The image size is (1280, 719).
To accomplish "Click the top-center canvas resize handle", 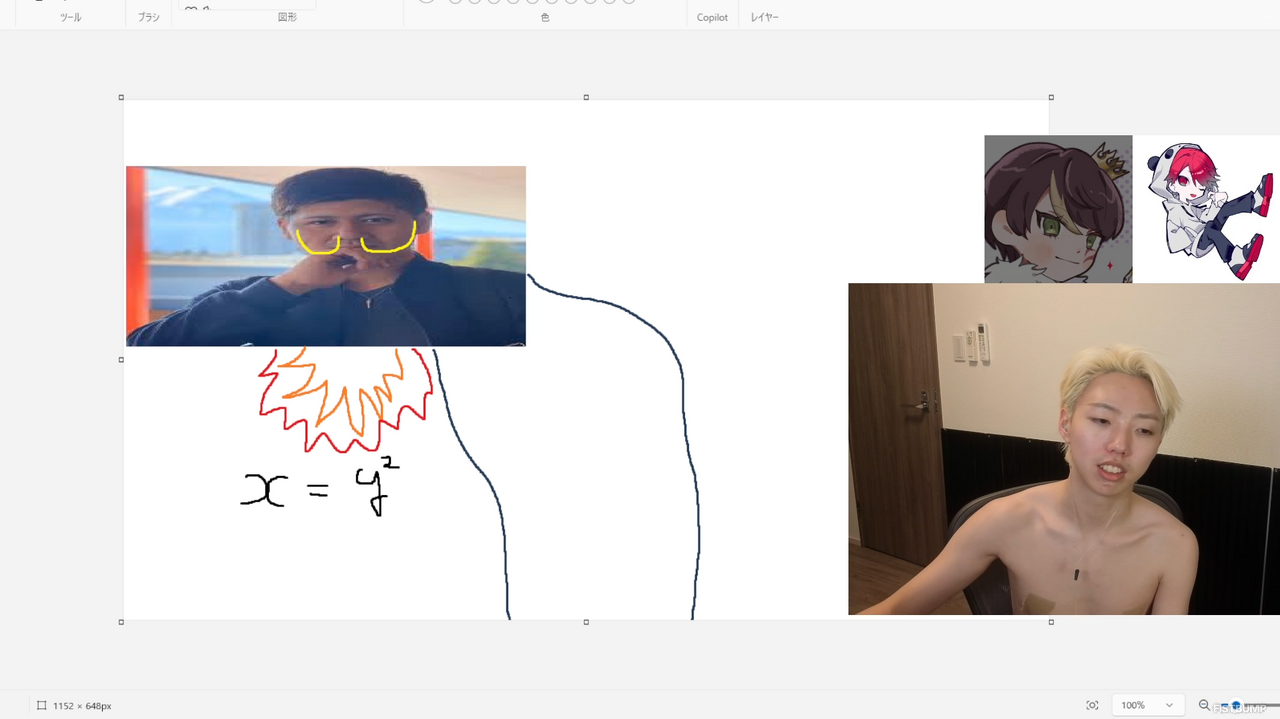I will 586,98.
